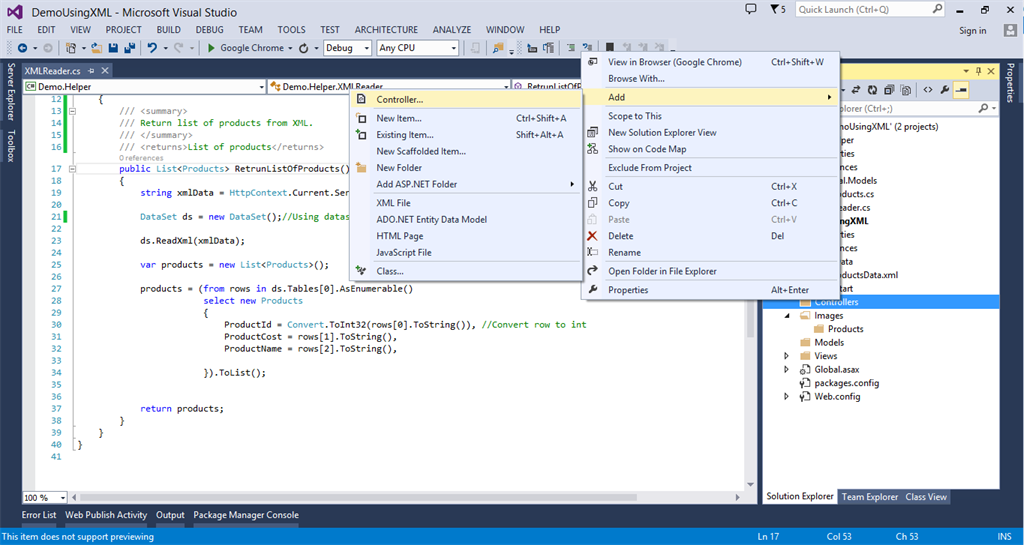Select Controller... from the Add submenu
The image size is (1024, 545).
[x=399, y=99]
